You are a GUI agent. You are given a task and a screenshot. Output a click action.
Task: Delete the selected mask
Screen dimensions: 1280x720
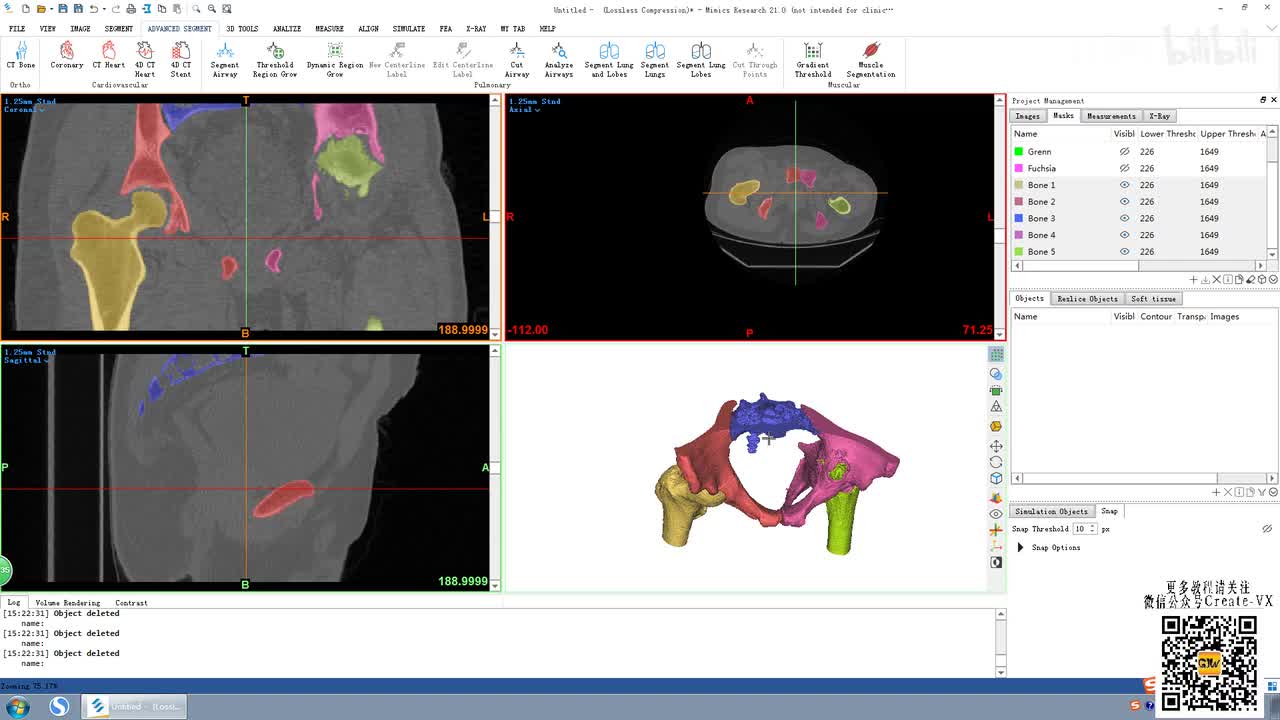pos(1216,280)
